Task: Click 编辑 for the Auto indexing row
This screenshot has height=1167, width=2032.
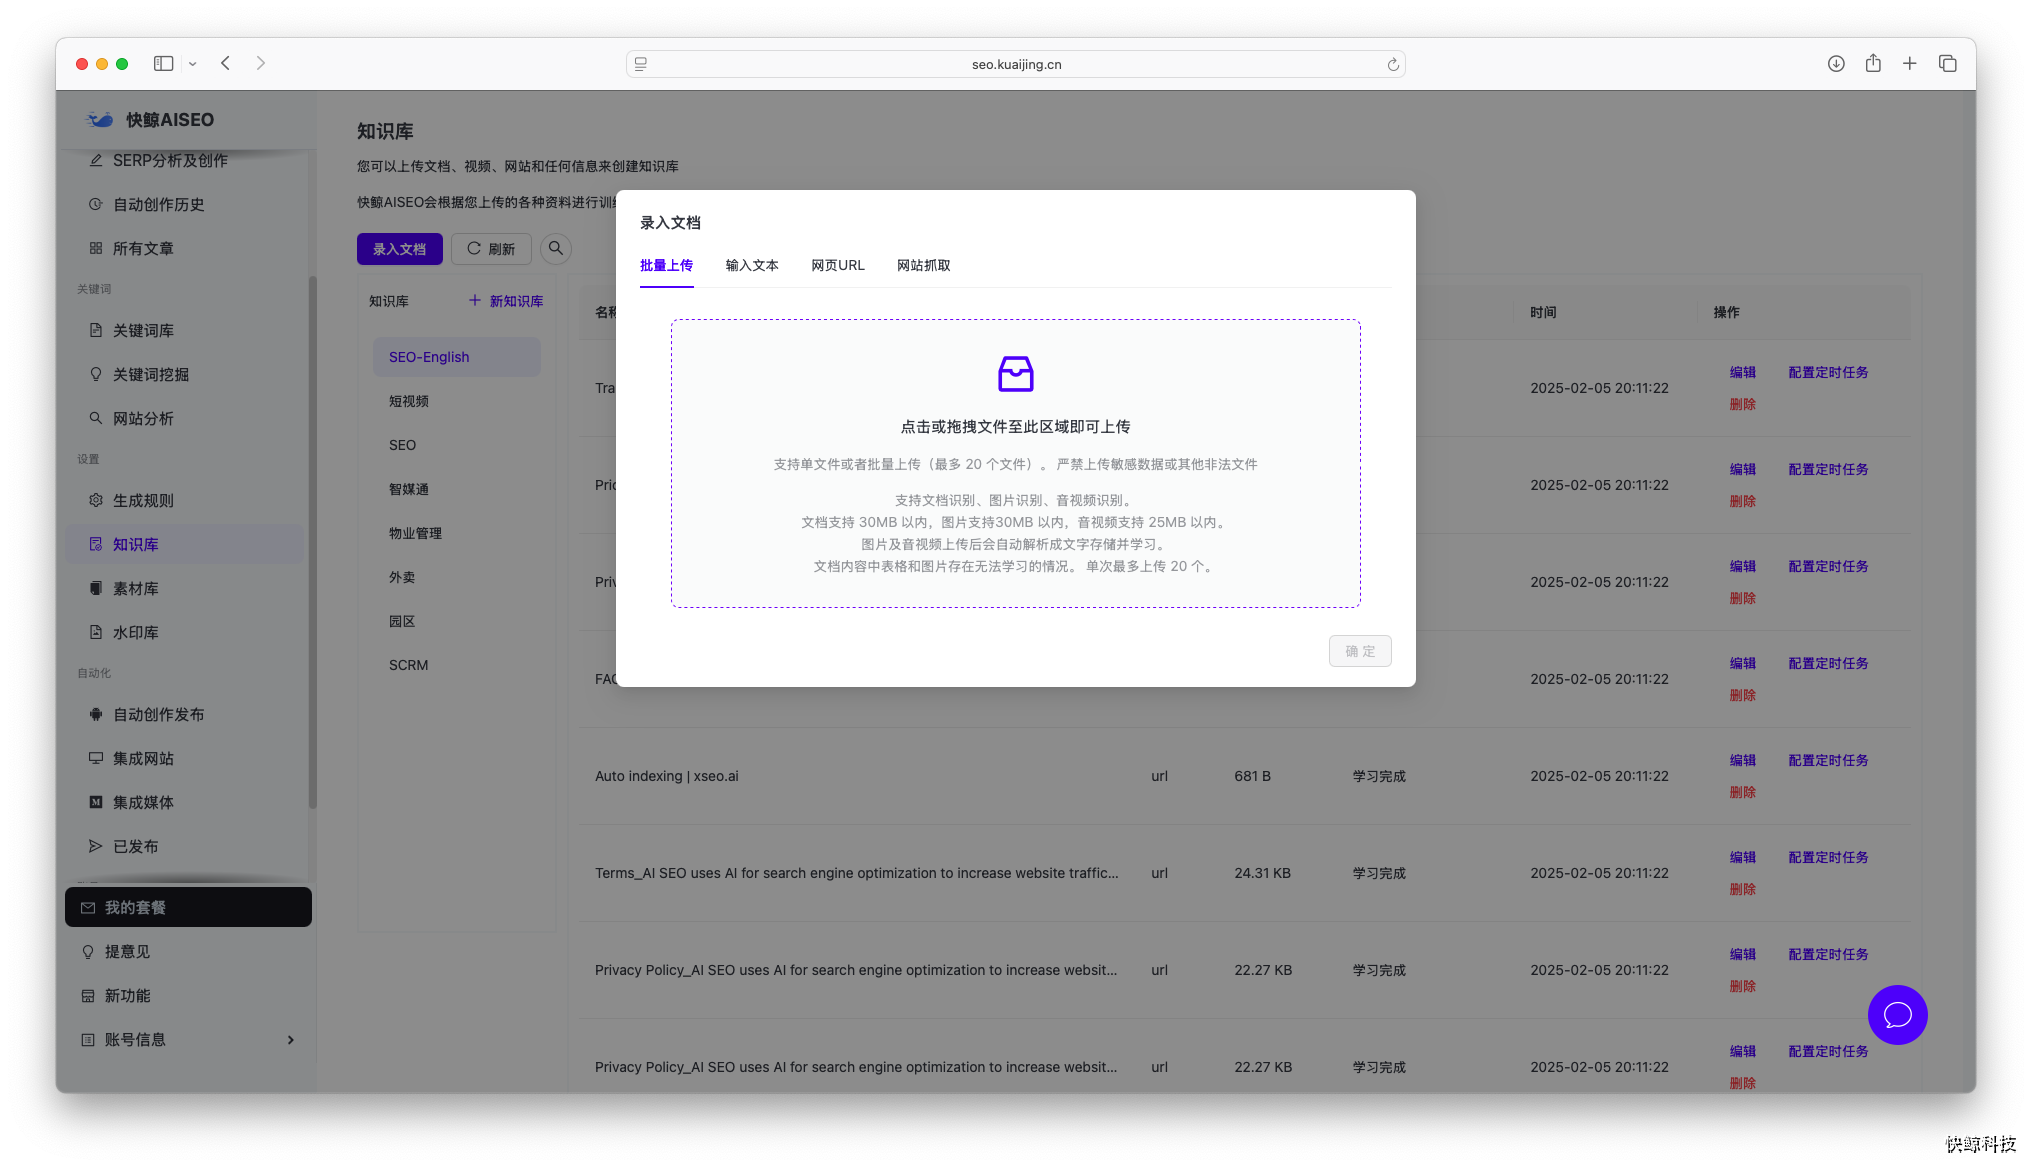Action: coord(1742,760)
